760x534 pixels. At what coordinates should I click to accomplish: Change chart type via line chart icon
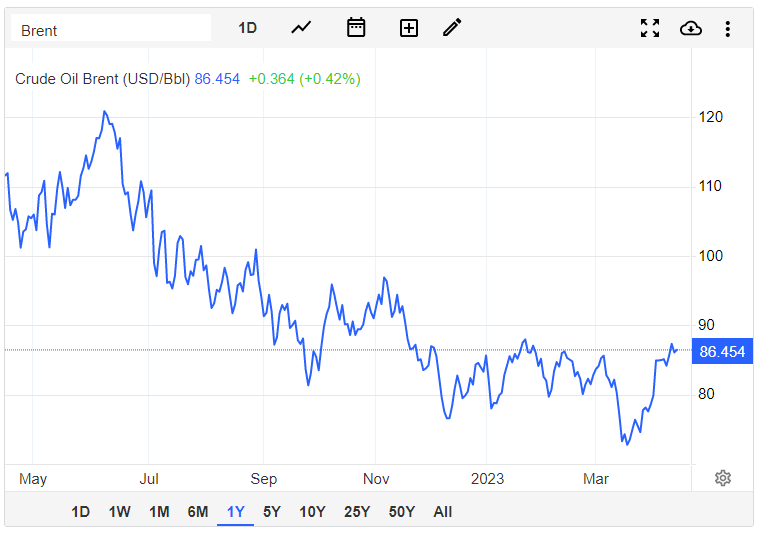click(301, 28)
